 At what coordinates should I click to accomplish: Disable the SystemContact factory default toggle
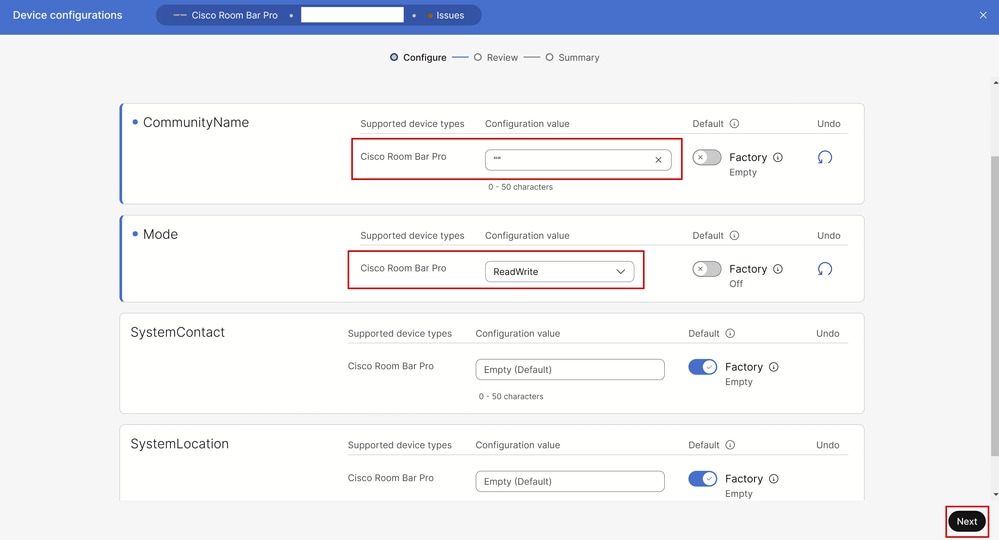tap(703, 367)
